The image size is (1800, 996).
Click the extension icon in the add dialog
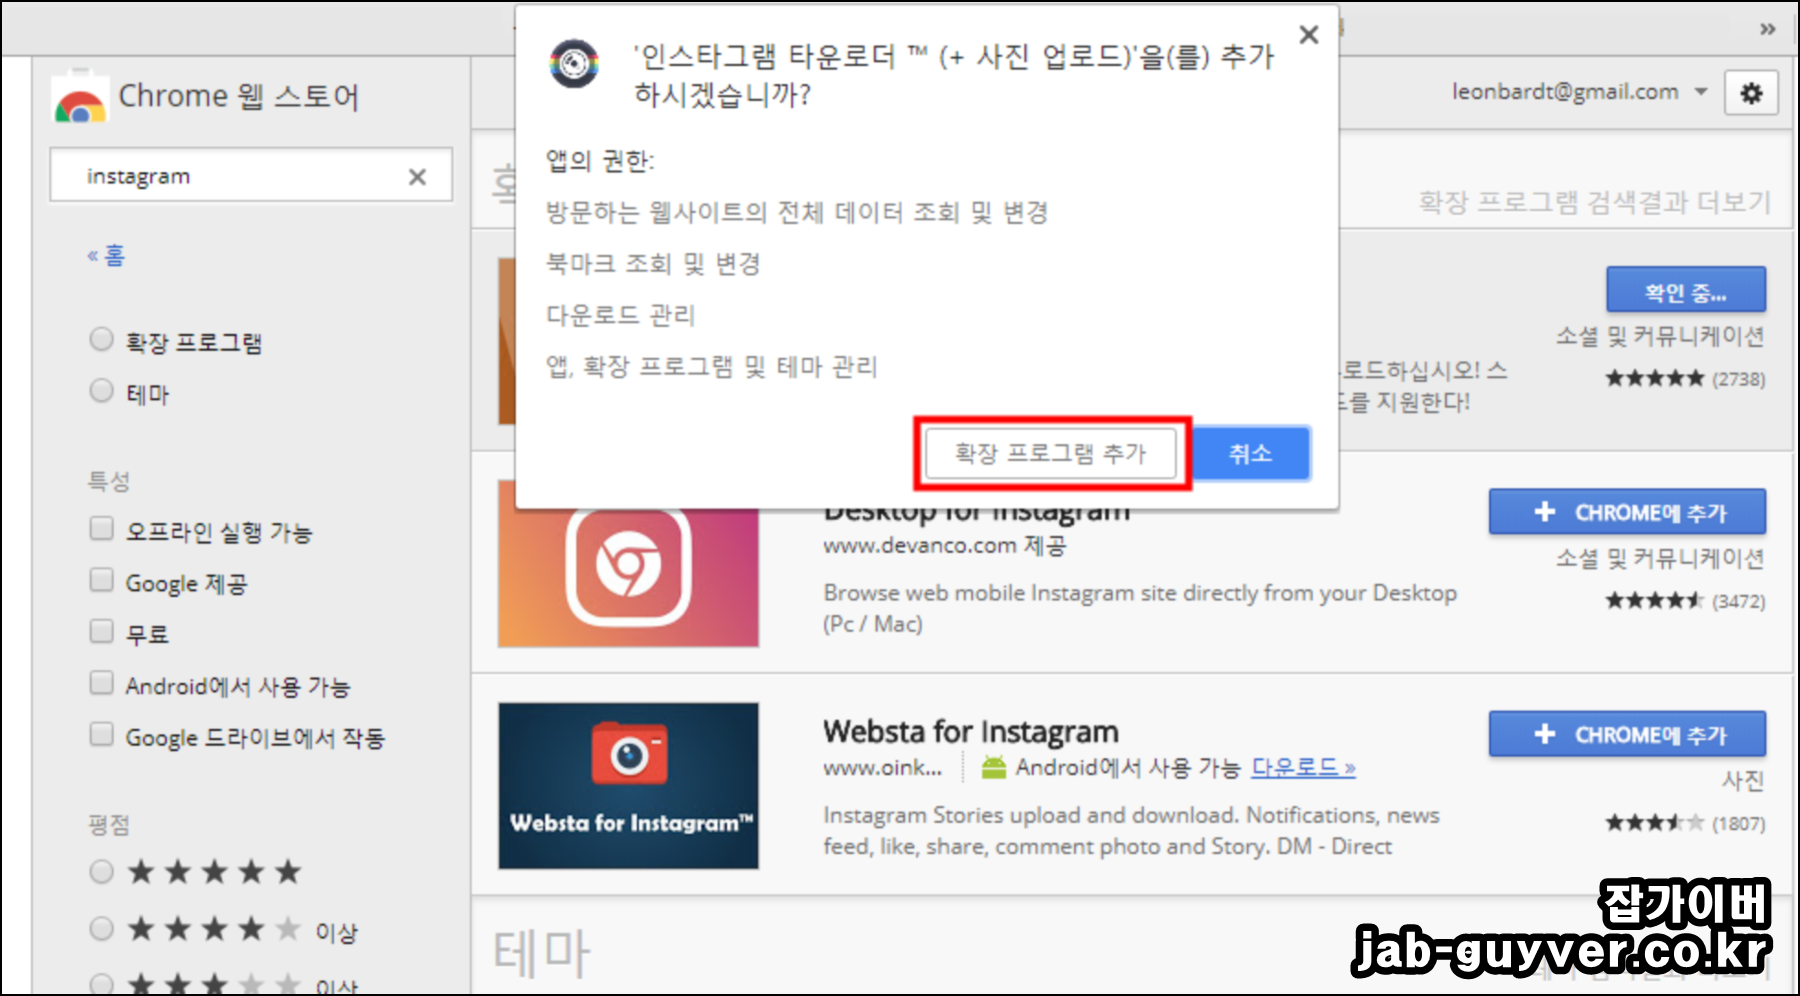coord(574,64)
